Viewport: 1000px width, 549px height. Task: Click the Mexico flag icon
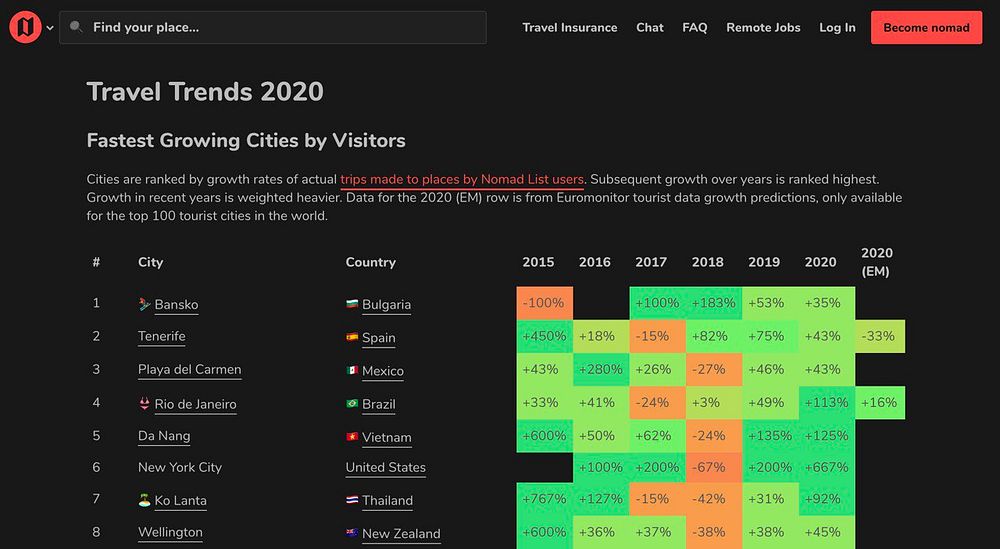click(352, 370)
